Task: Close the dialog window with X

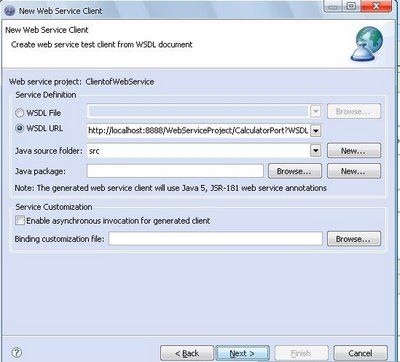Action: (376, 6)
